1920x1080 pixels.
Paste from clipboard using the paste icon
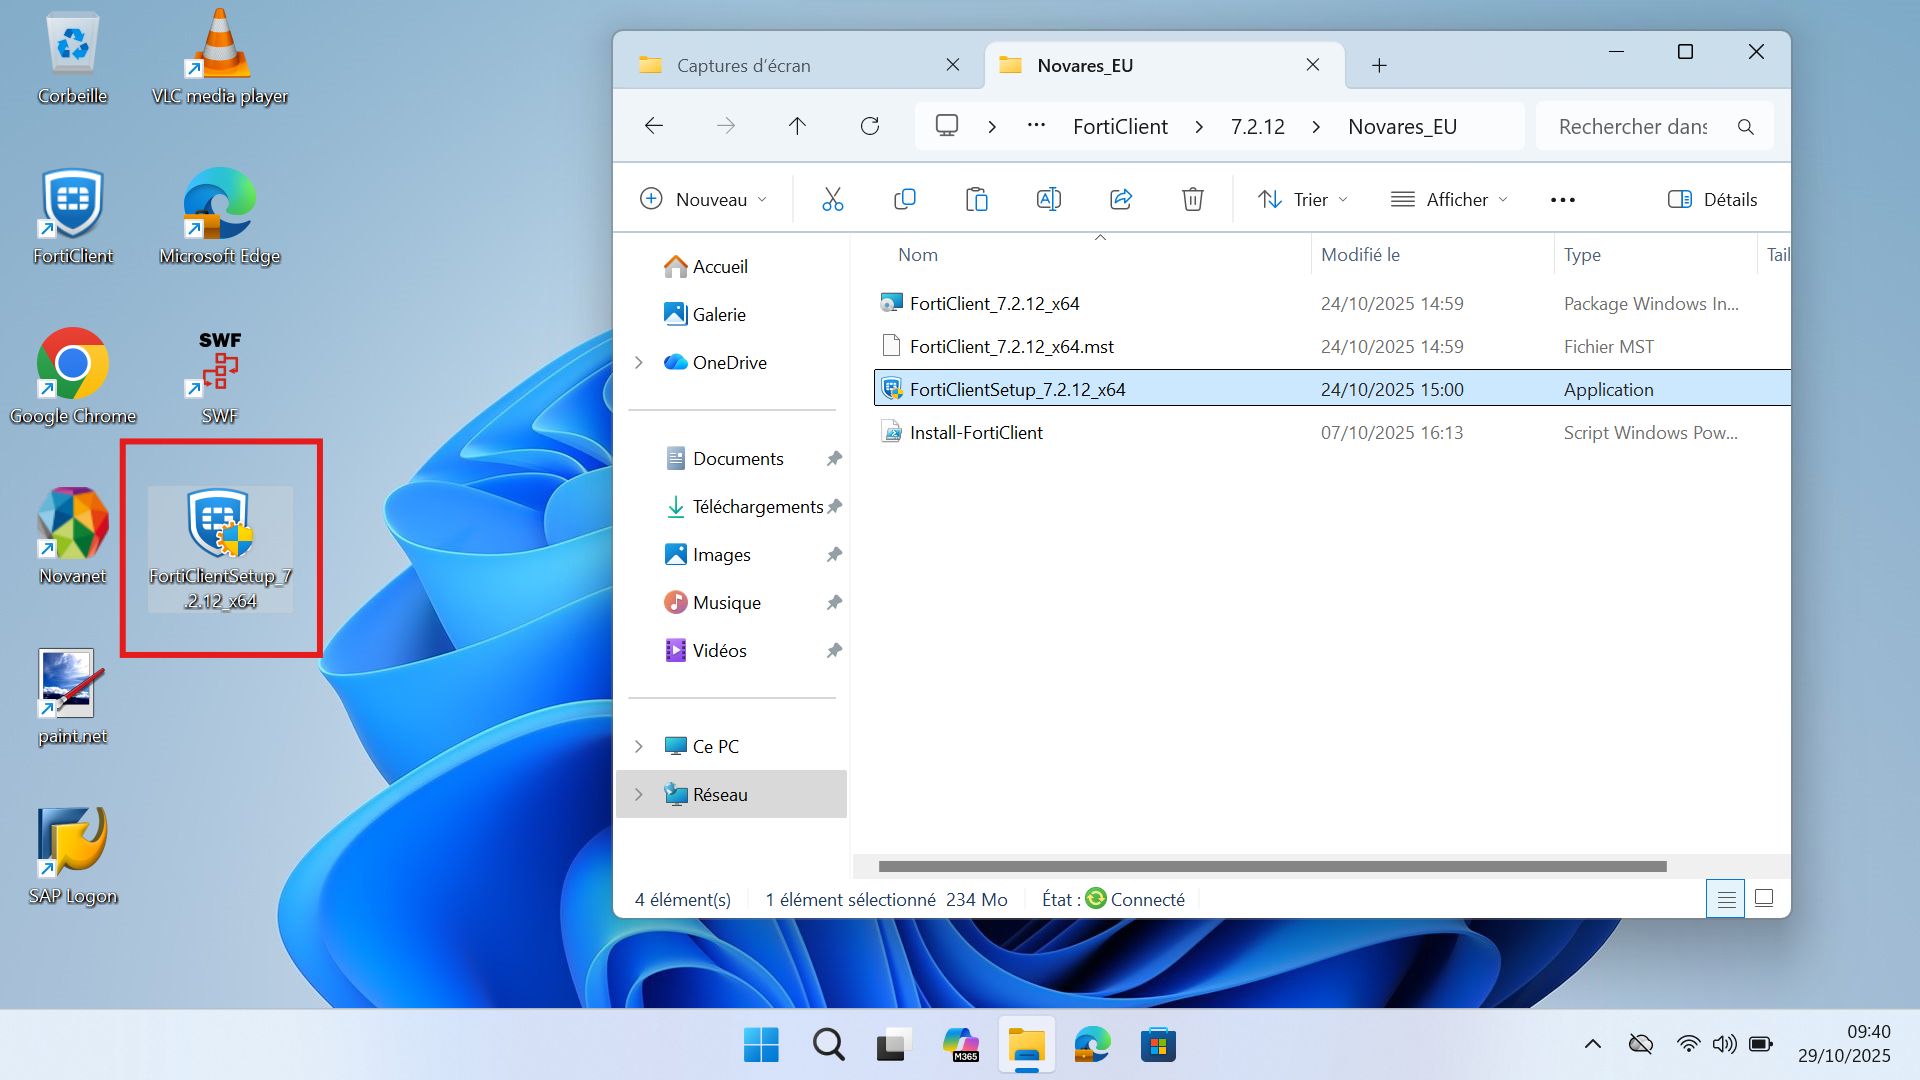point(977,199)
